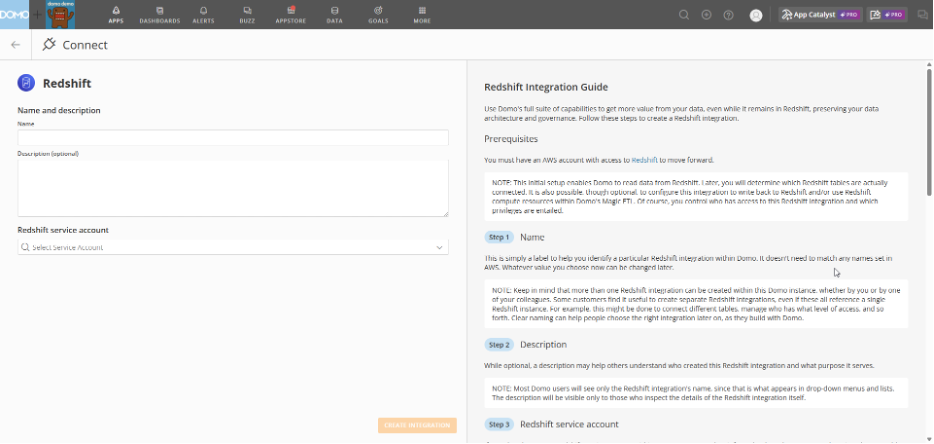Click the add plus circle icon
The height and width of the screenshot is (444, 934).
click(x=706, y=15)
